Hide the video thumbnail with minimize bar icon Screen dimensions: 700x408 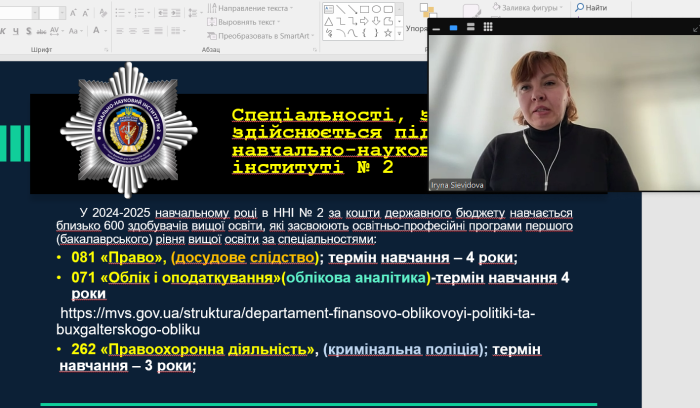coord(436,28)
